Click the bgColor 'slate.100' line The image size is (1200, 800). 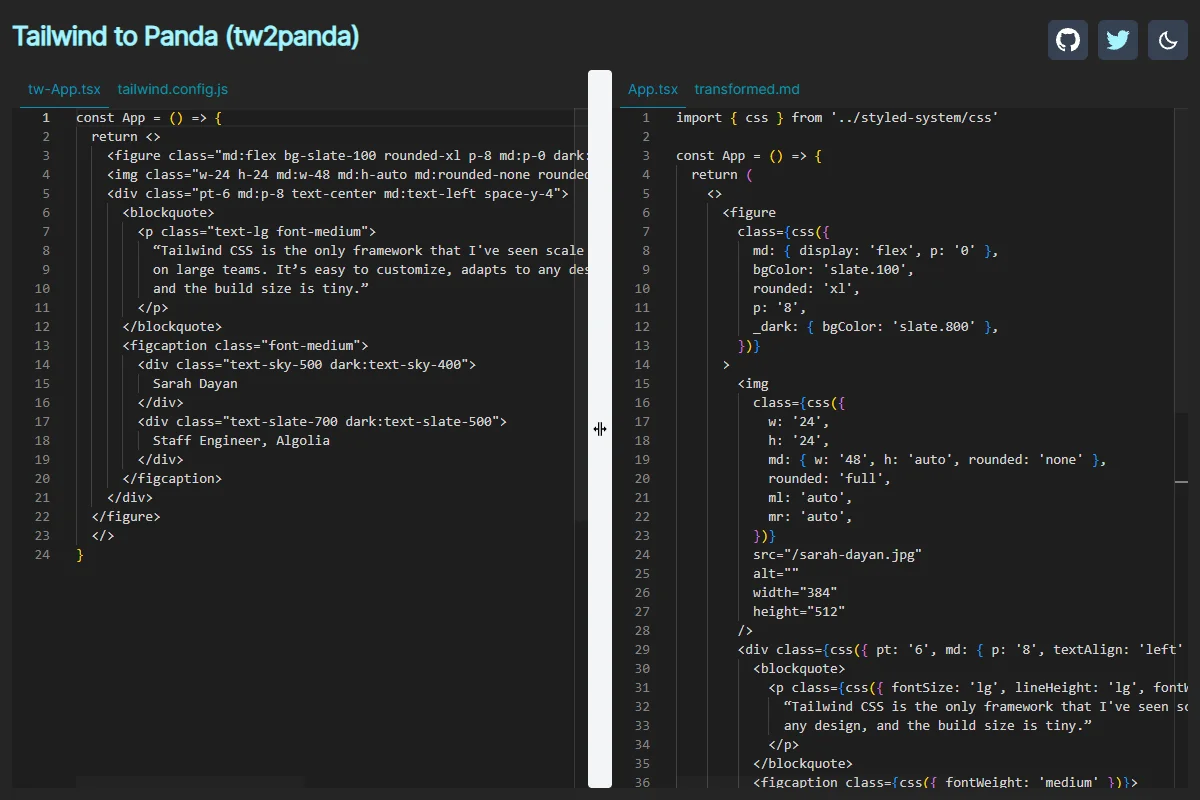point(833,269)
